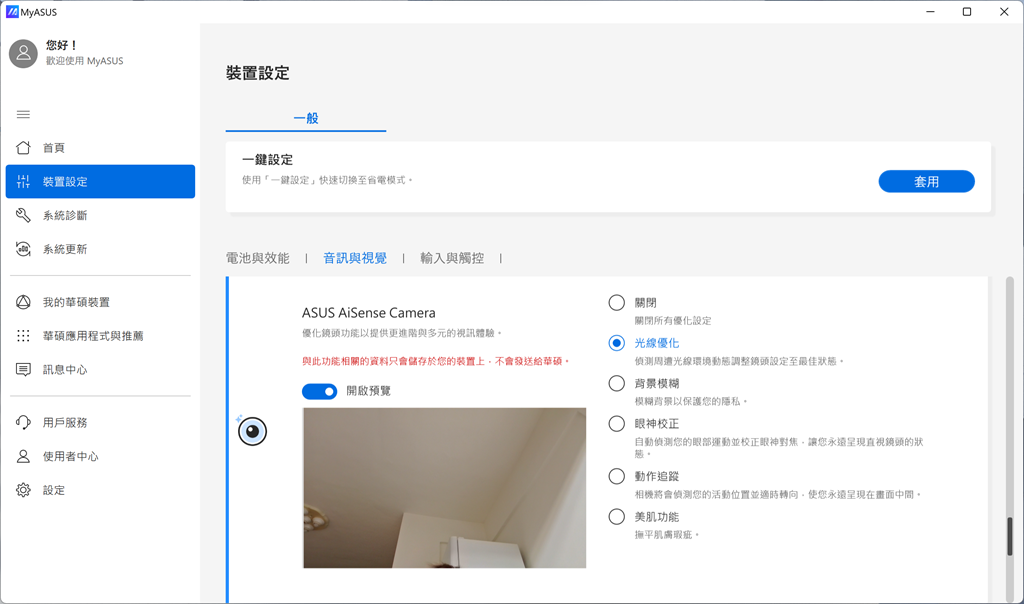Viewport: 1024px width, 604px height.
Task: Click the user profile avatar
Action: 24,54
